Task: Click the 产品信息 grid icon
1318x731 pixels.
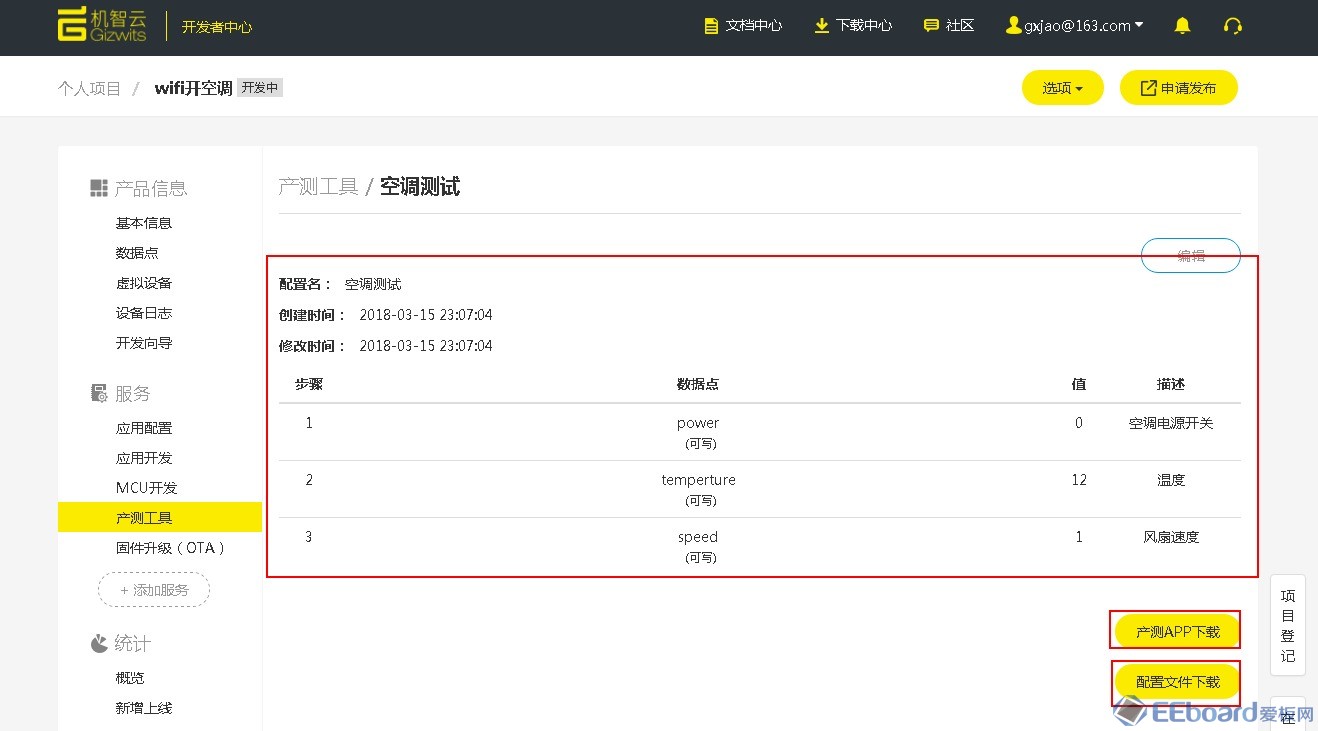Action: (99, 188)
